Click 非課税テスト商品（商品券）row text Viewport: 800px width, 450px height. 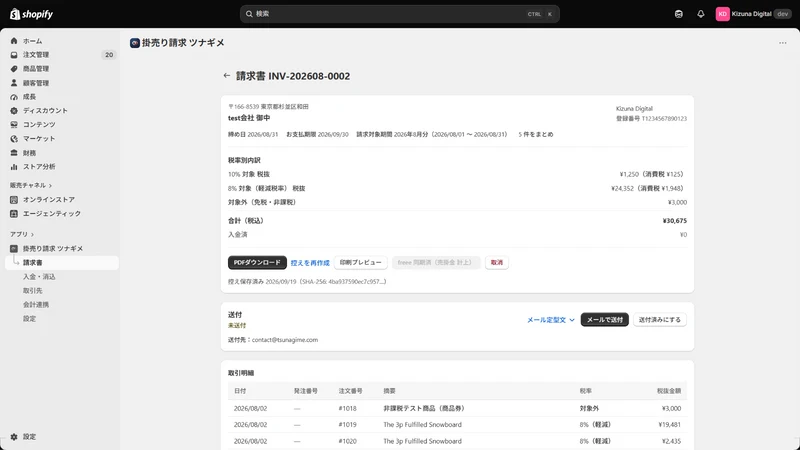tap(424, 408)
